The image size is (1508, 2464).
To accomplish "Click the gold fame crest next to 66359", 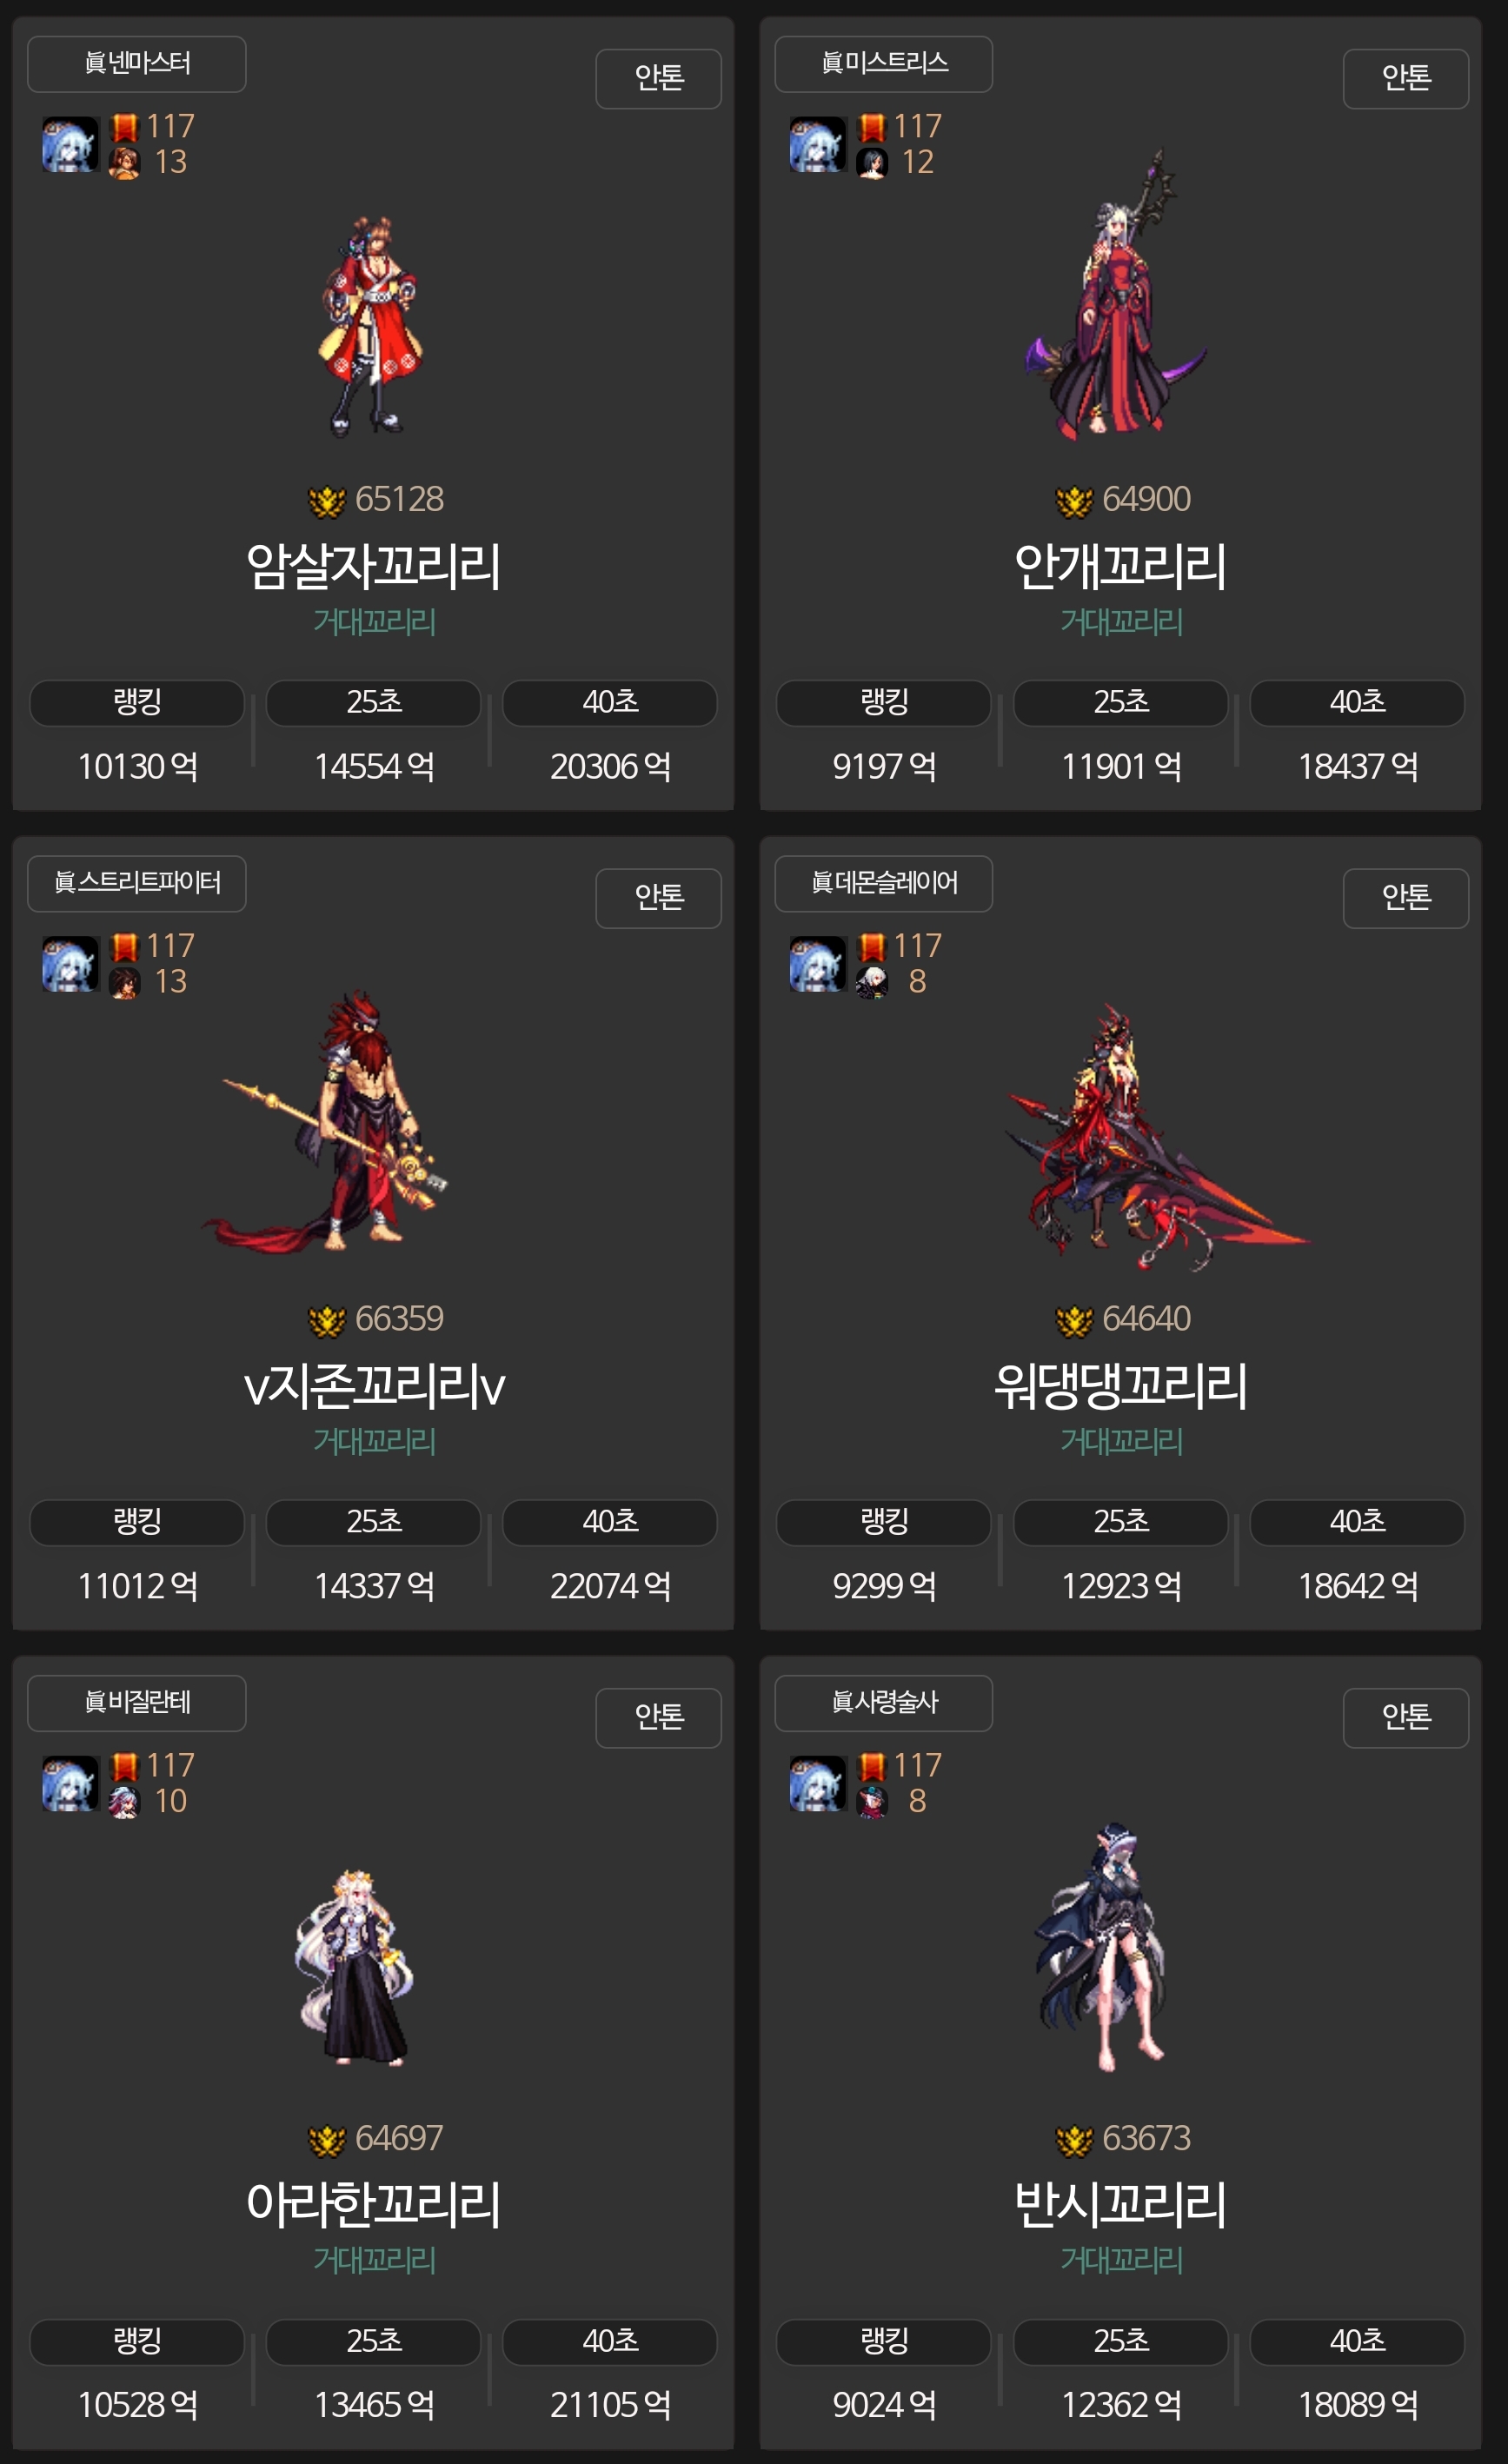I will [327, 1320].
